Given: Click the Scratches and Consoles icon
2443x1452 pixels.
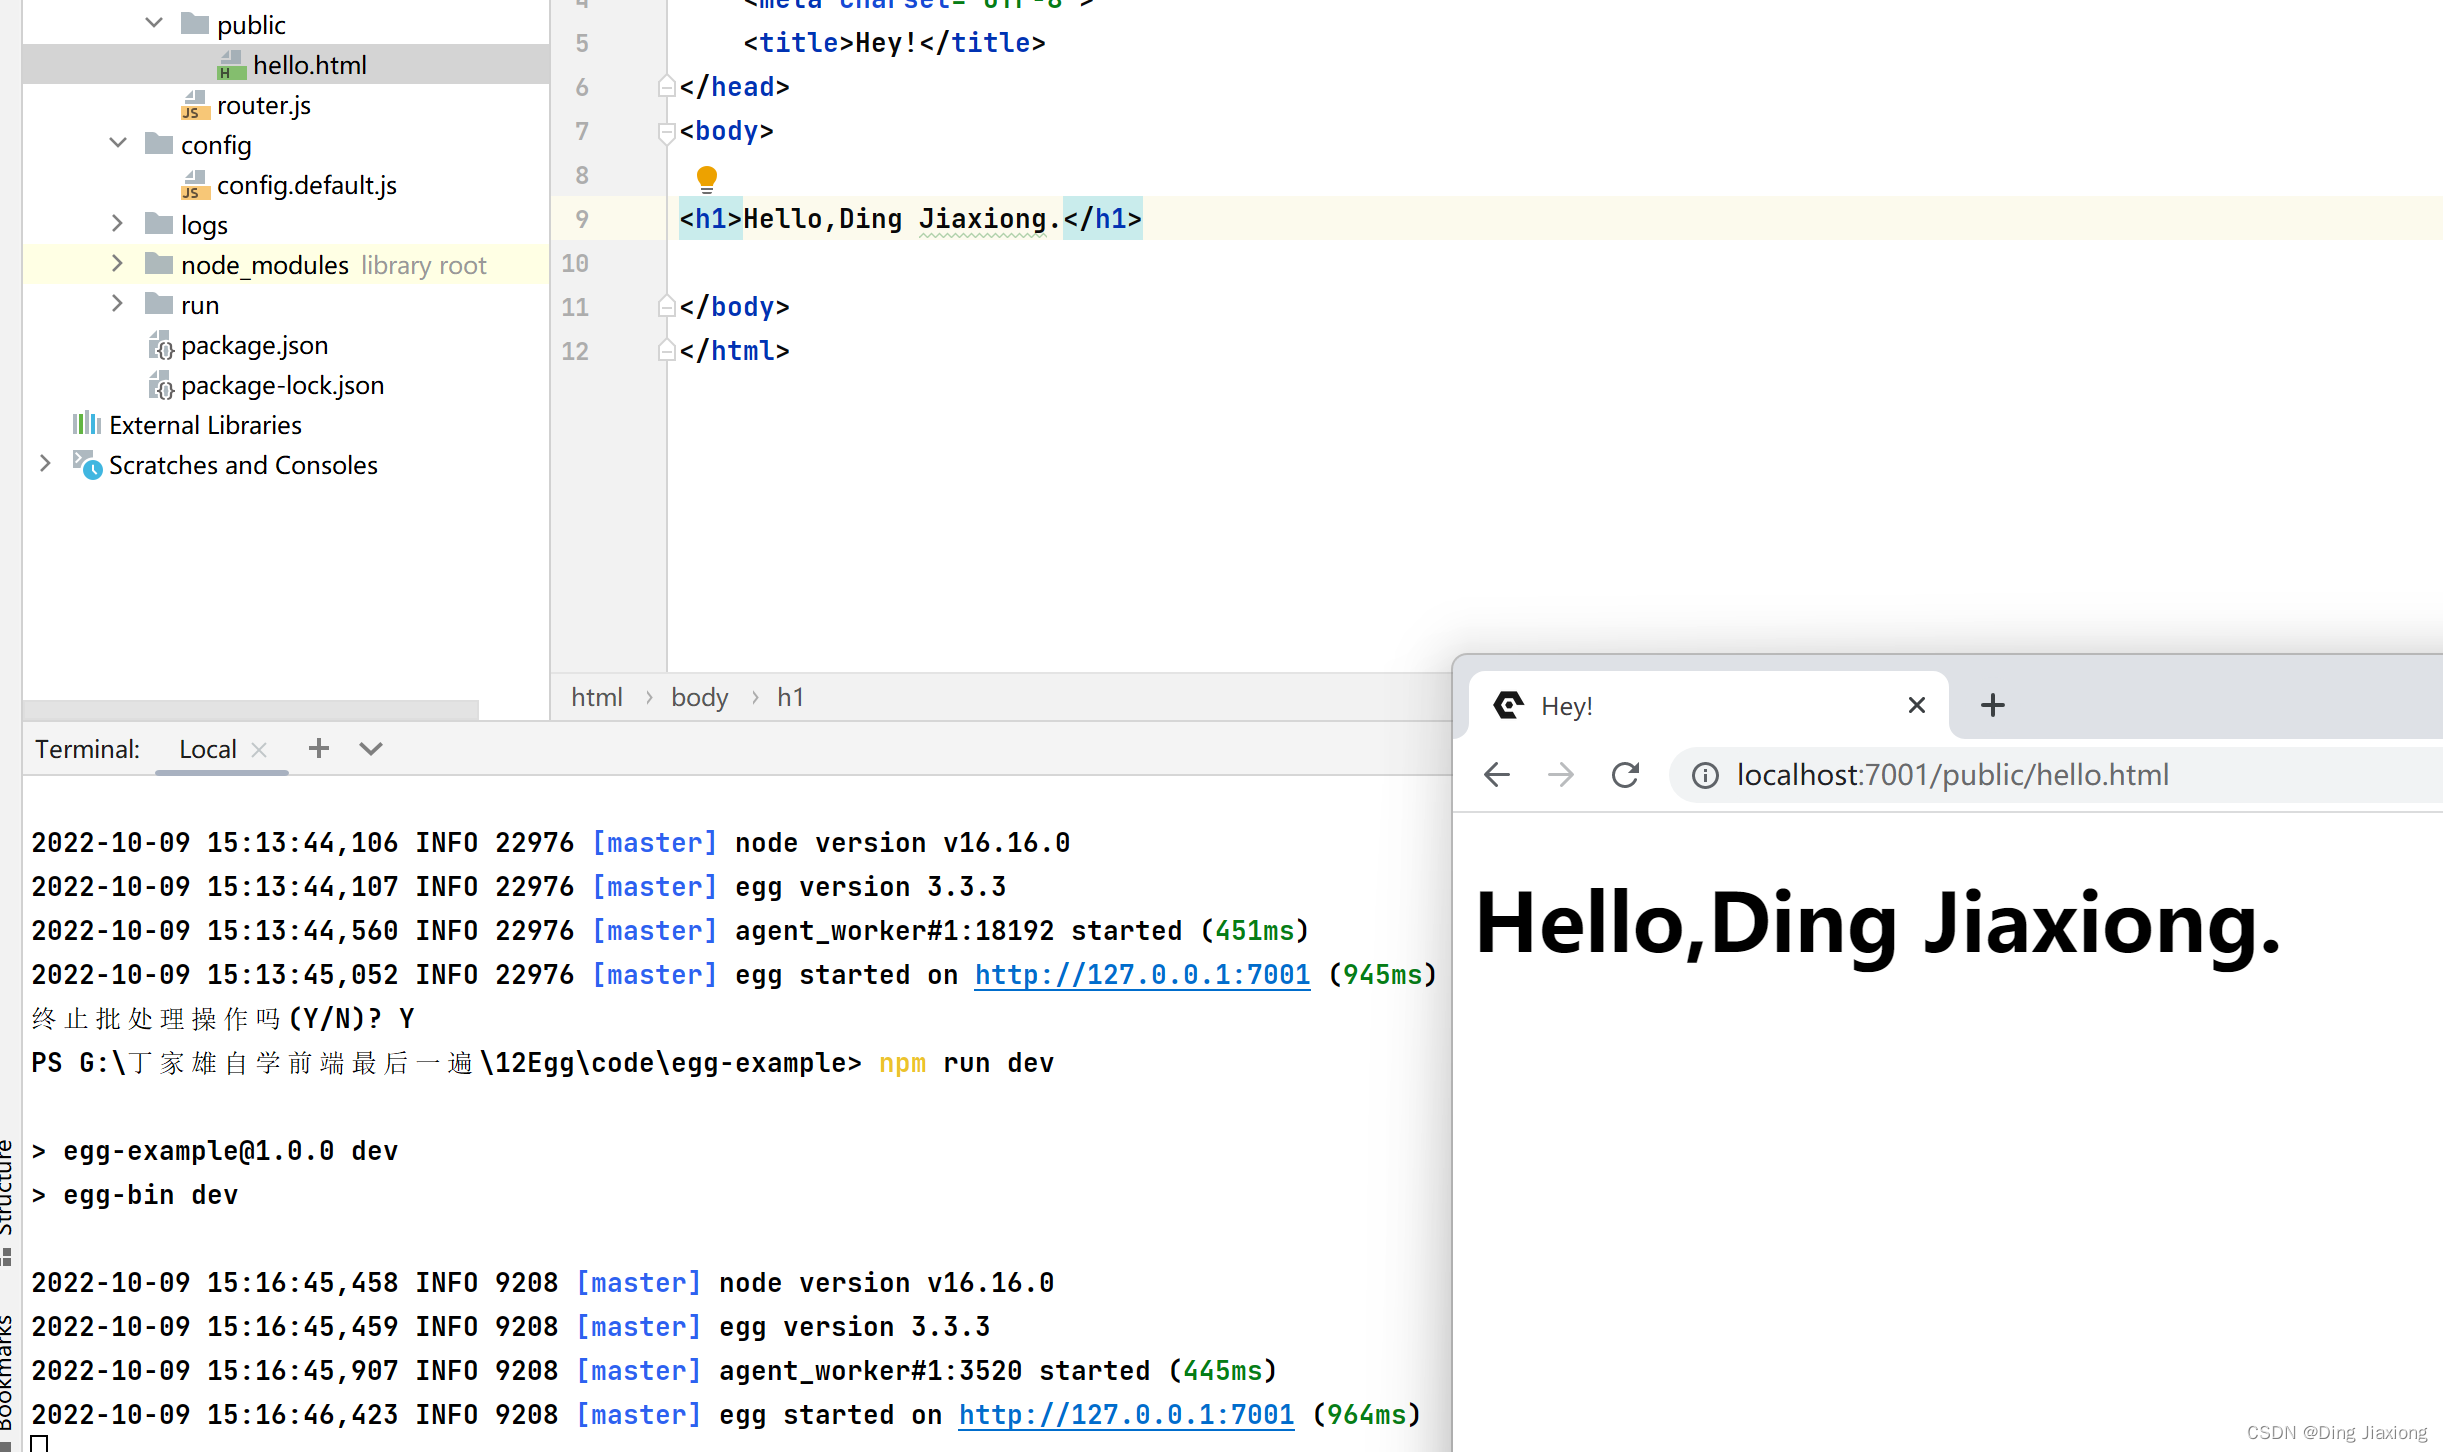Looking at the screenshot, I should (x=87, y=465).
